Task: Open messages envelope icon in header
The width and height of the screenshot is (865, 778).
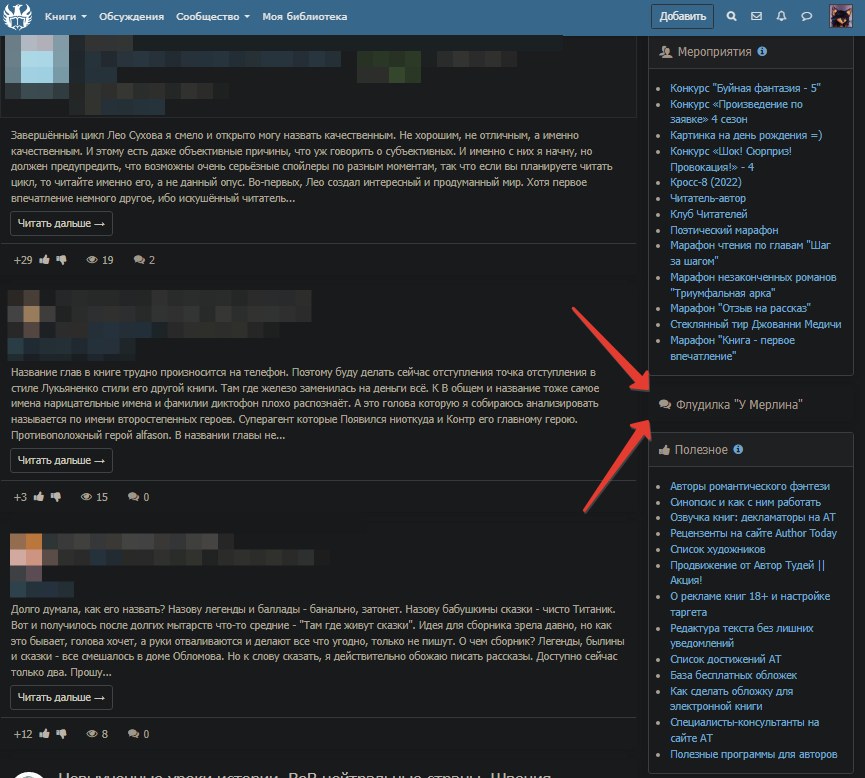Action: click(756, 17)
